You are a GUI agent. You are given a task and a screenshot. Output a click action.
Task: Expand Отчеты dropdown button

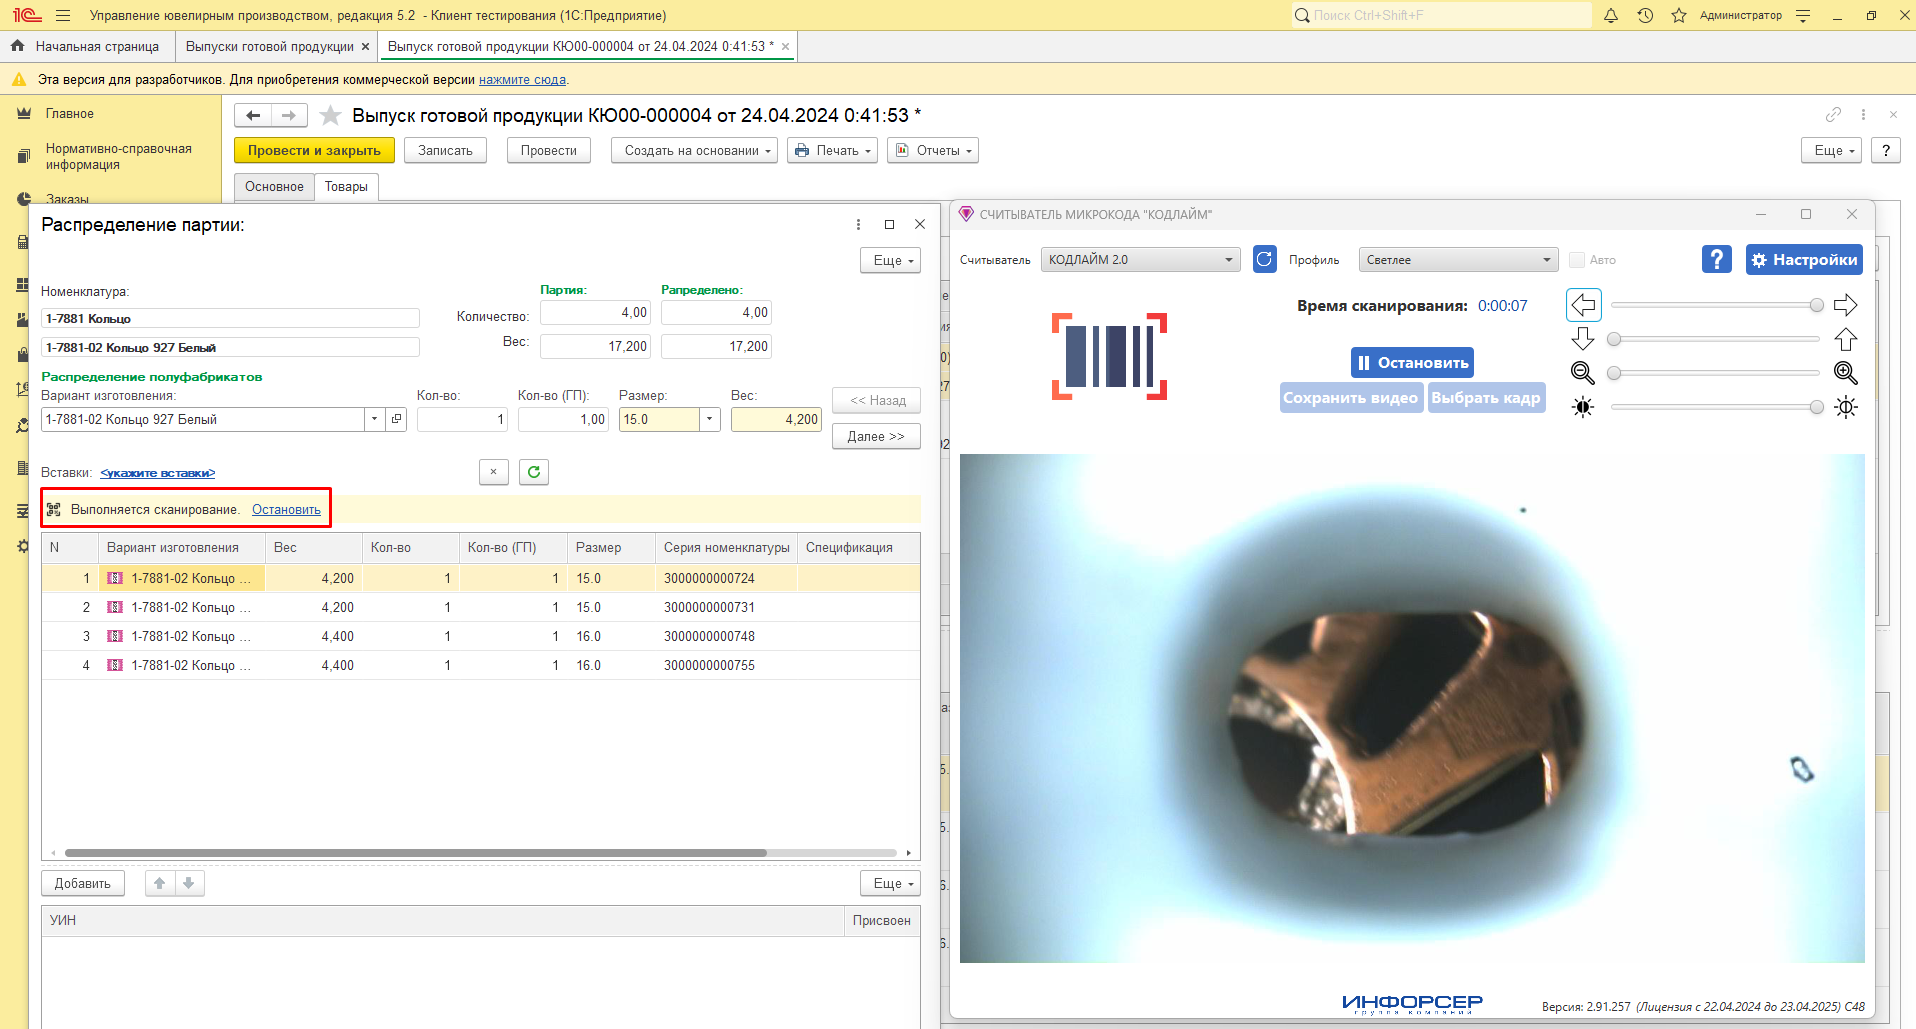[x=932, y=150]
